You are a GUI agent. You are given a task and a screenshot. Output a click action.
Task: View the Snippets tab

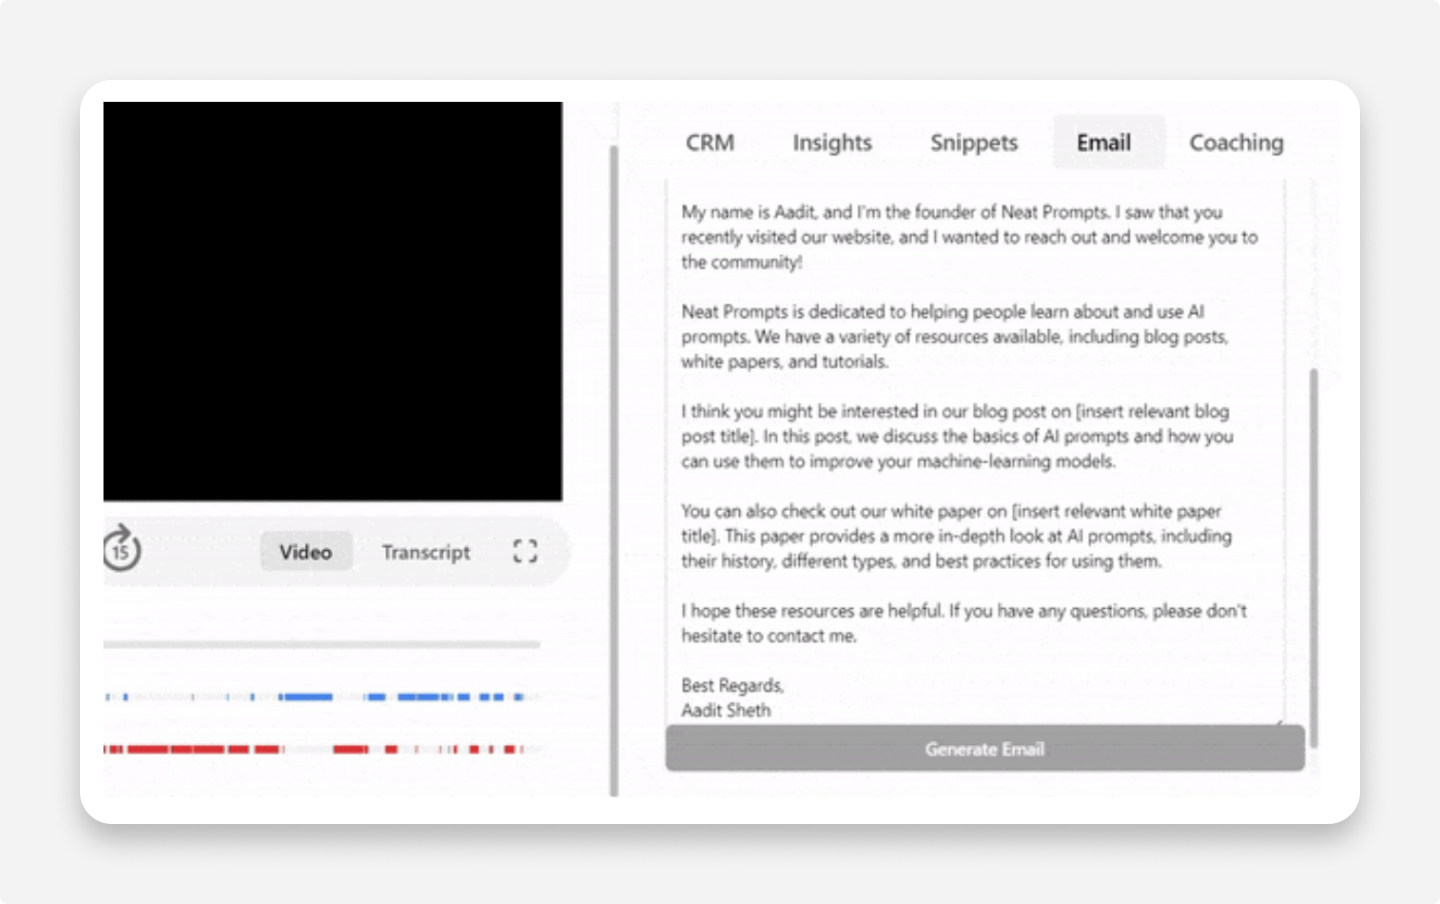(x=973, y=142)
